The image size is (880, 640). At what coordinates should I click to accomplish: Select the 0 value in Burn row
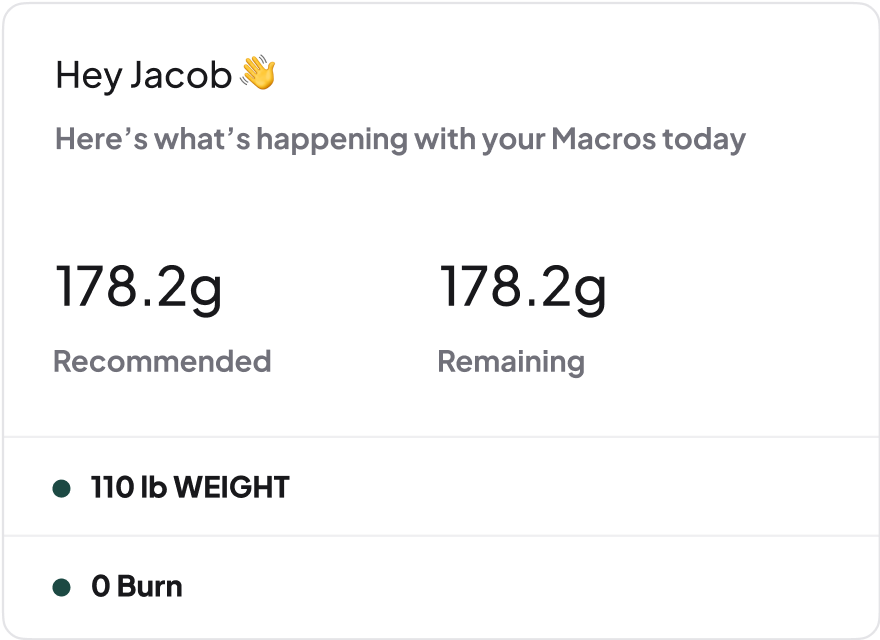[99, 587]
